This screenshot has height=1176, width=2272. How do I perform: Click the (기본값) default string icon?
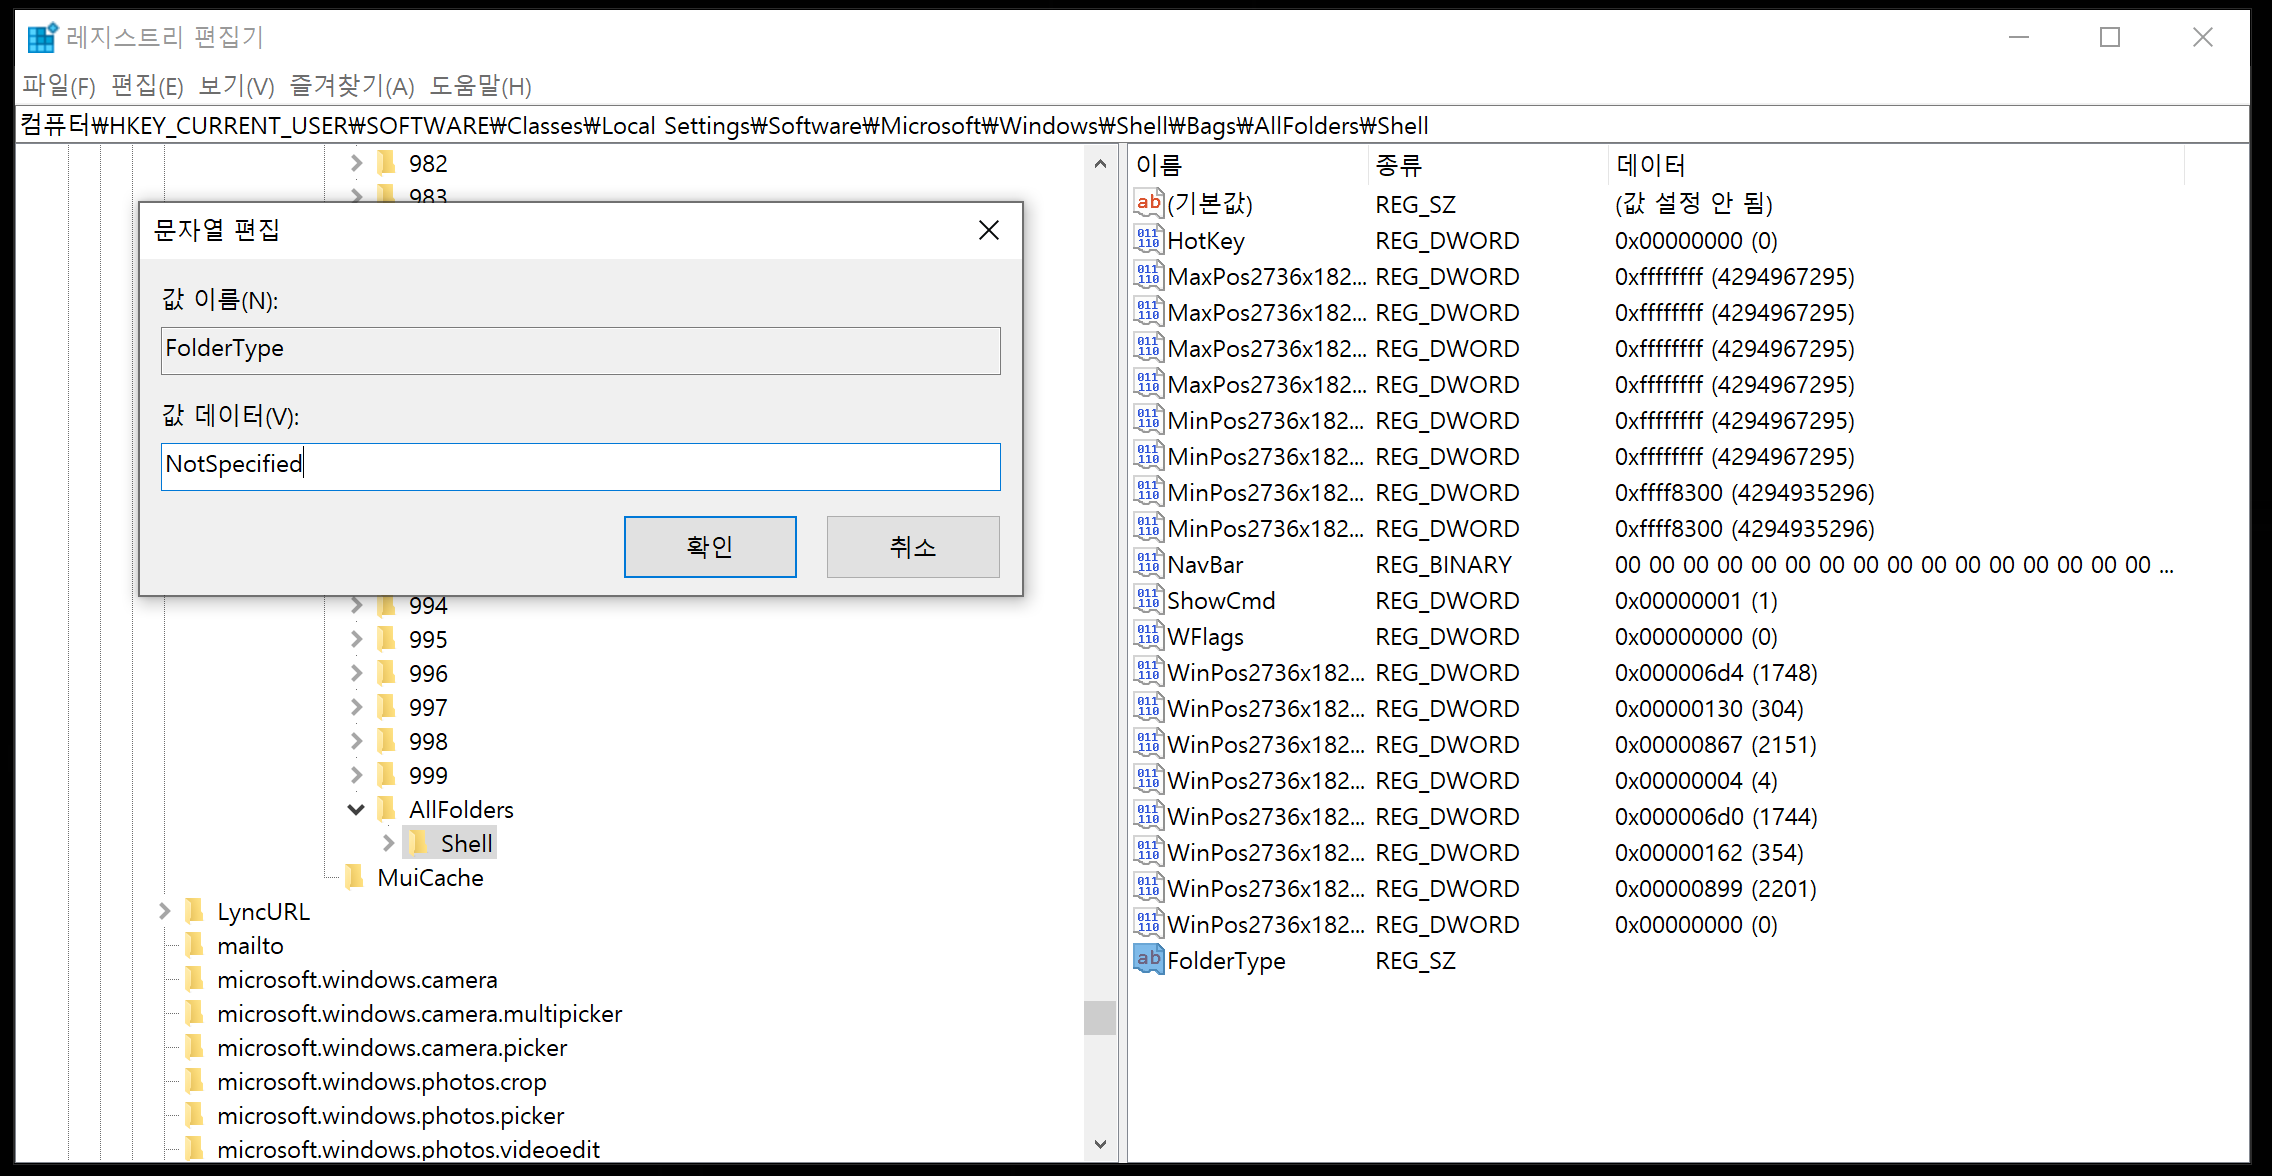[1148, 203]
